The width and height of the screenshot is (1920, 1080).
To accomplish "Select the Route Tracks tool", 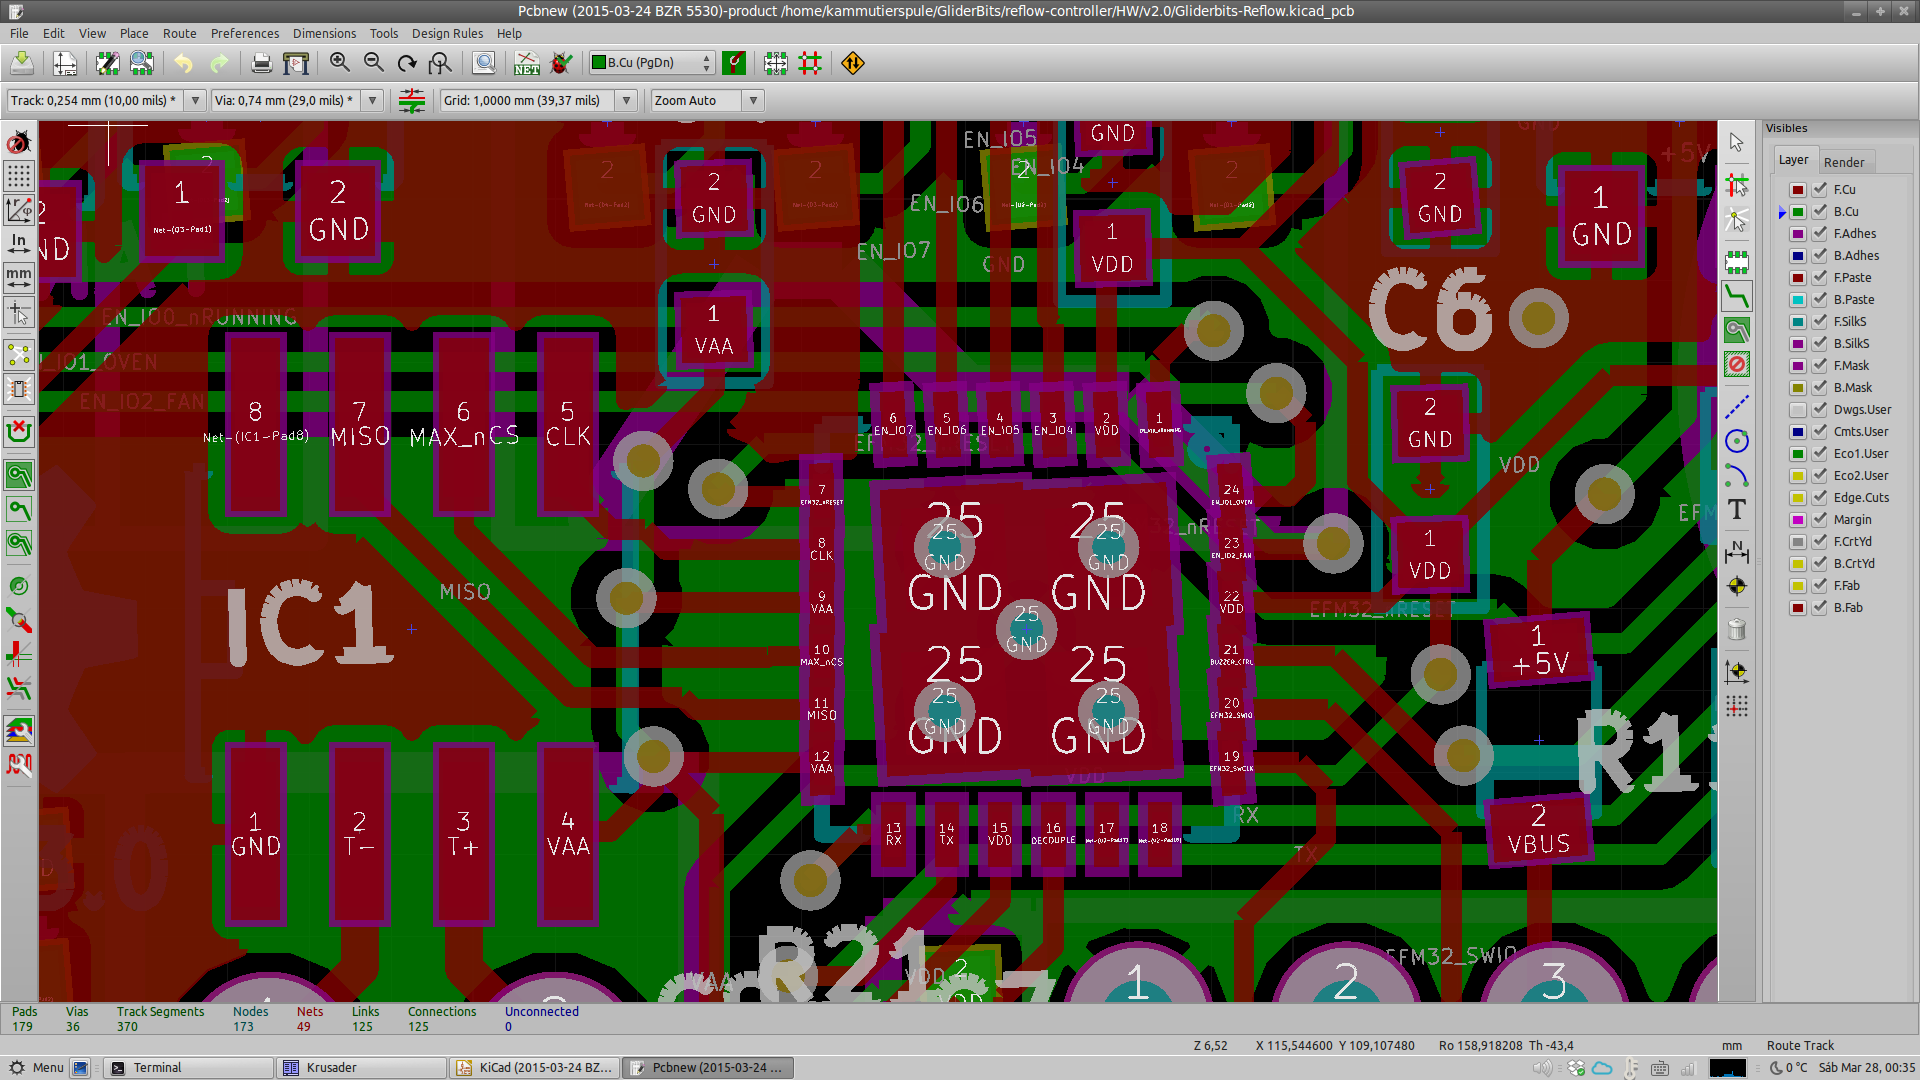I will click(x=1737, y=296).
